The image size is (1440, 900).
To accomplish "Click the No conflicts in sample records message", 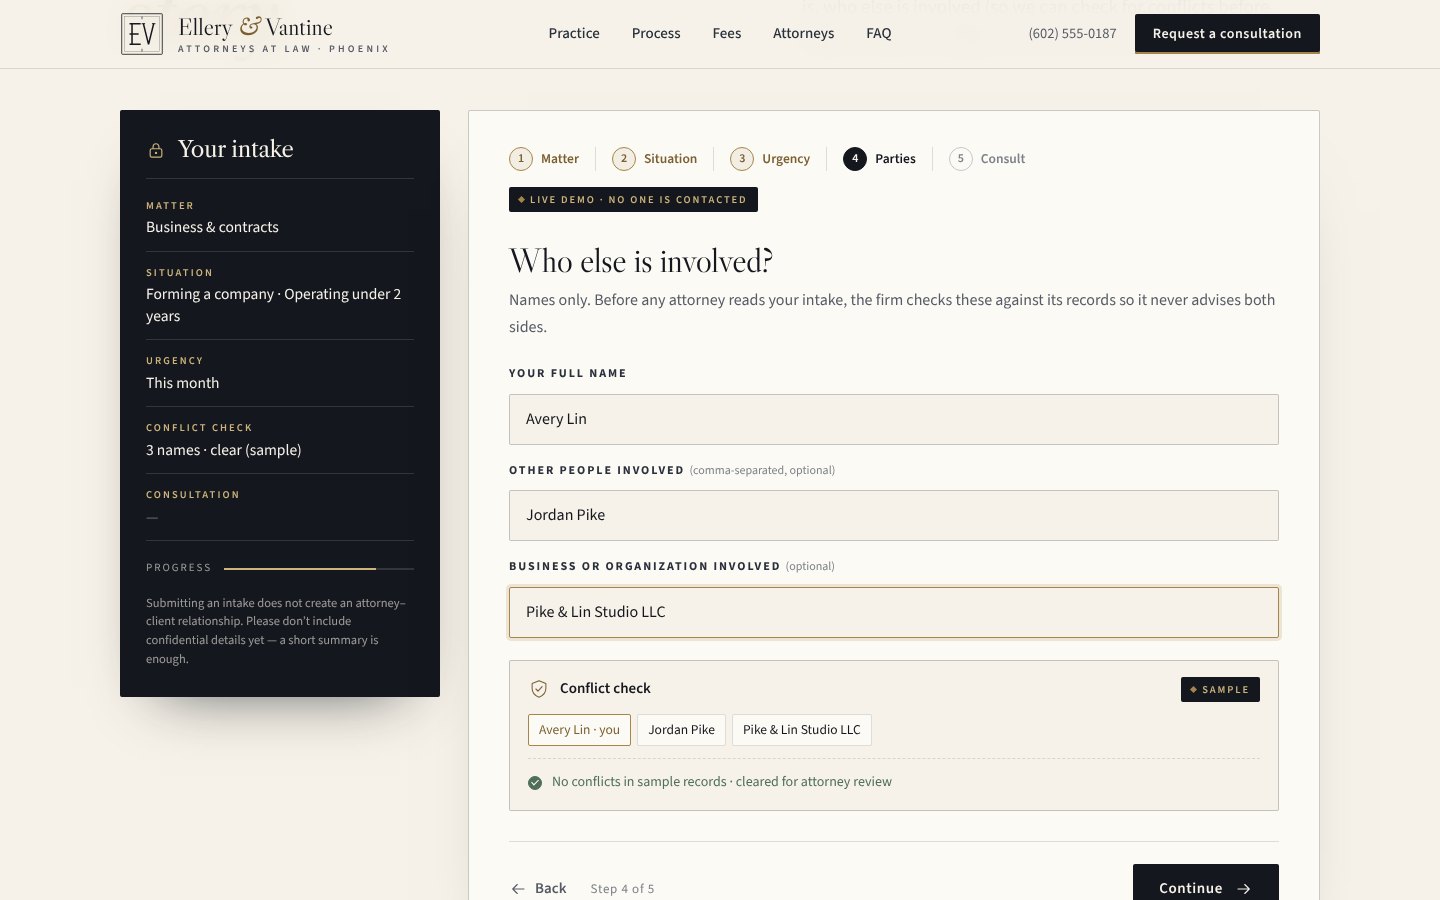I will tap(722, 782).
